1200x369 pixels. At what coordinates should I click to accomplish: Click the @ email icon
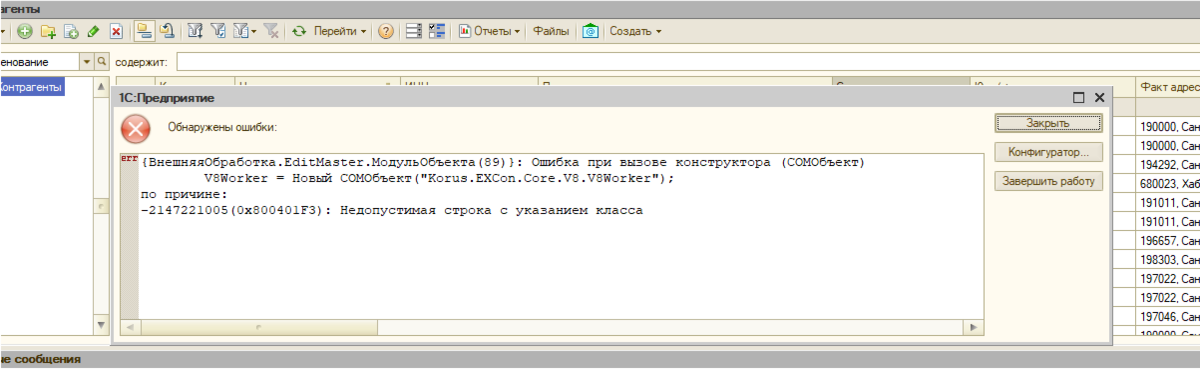coord(591,31)
